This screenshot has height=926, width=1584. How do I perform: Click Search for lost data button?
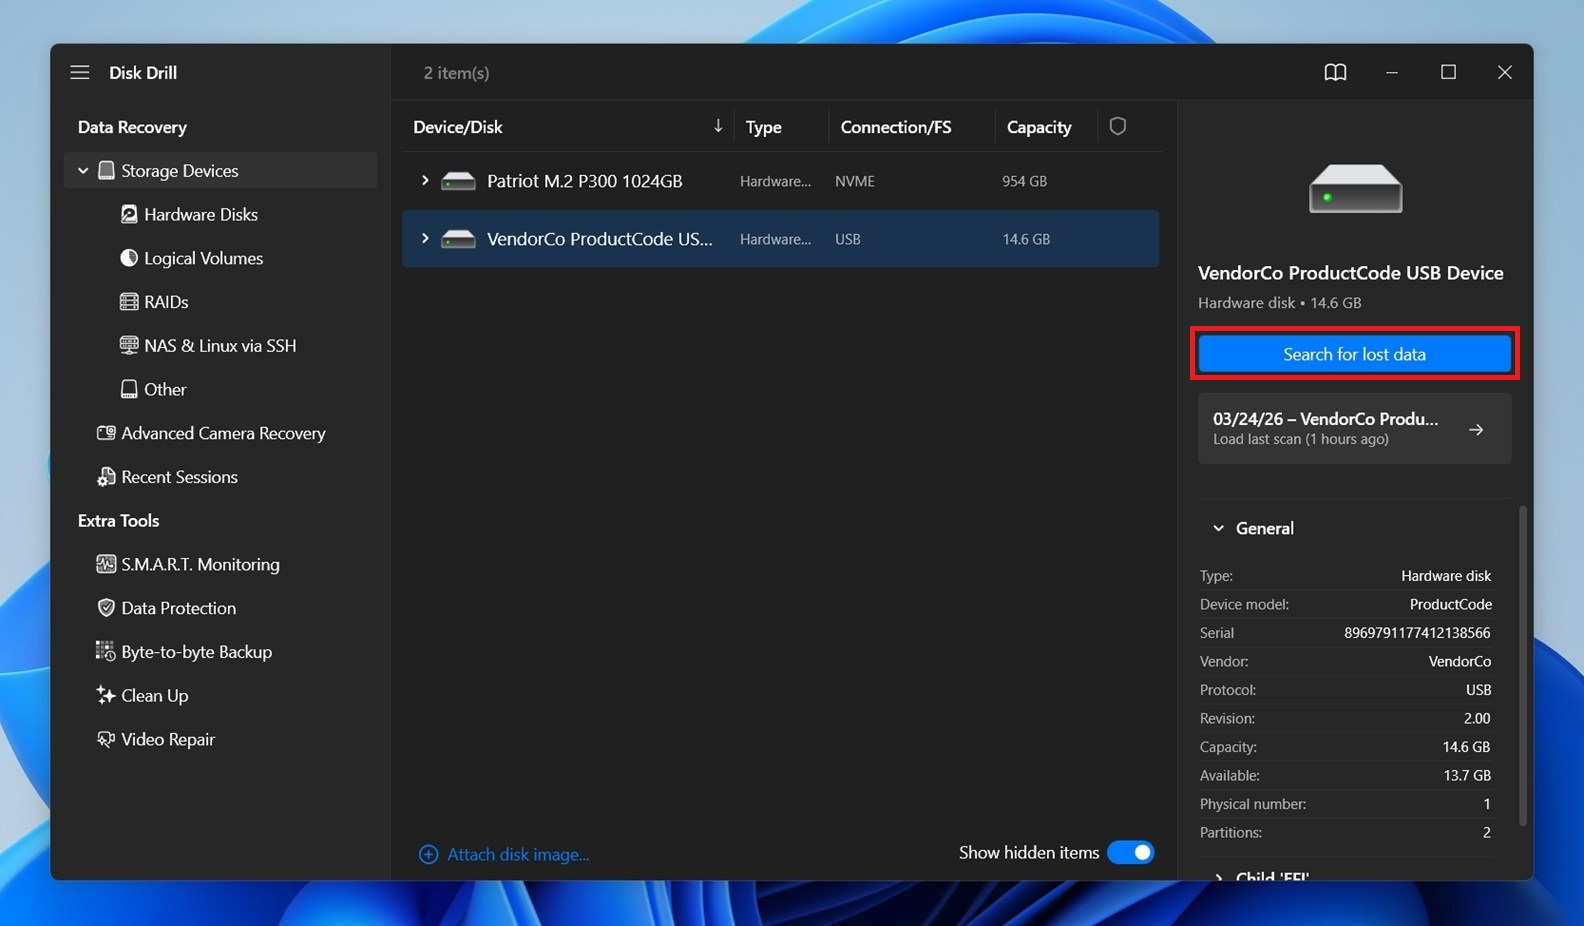coord(1354,354)
